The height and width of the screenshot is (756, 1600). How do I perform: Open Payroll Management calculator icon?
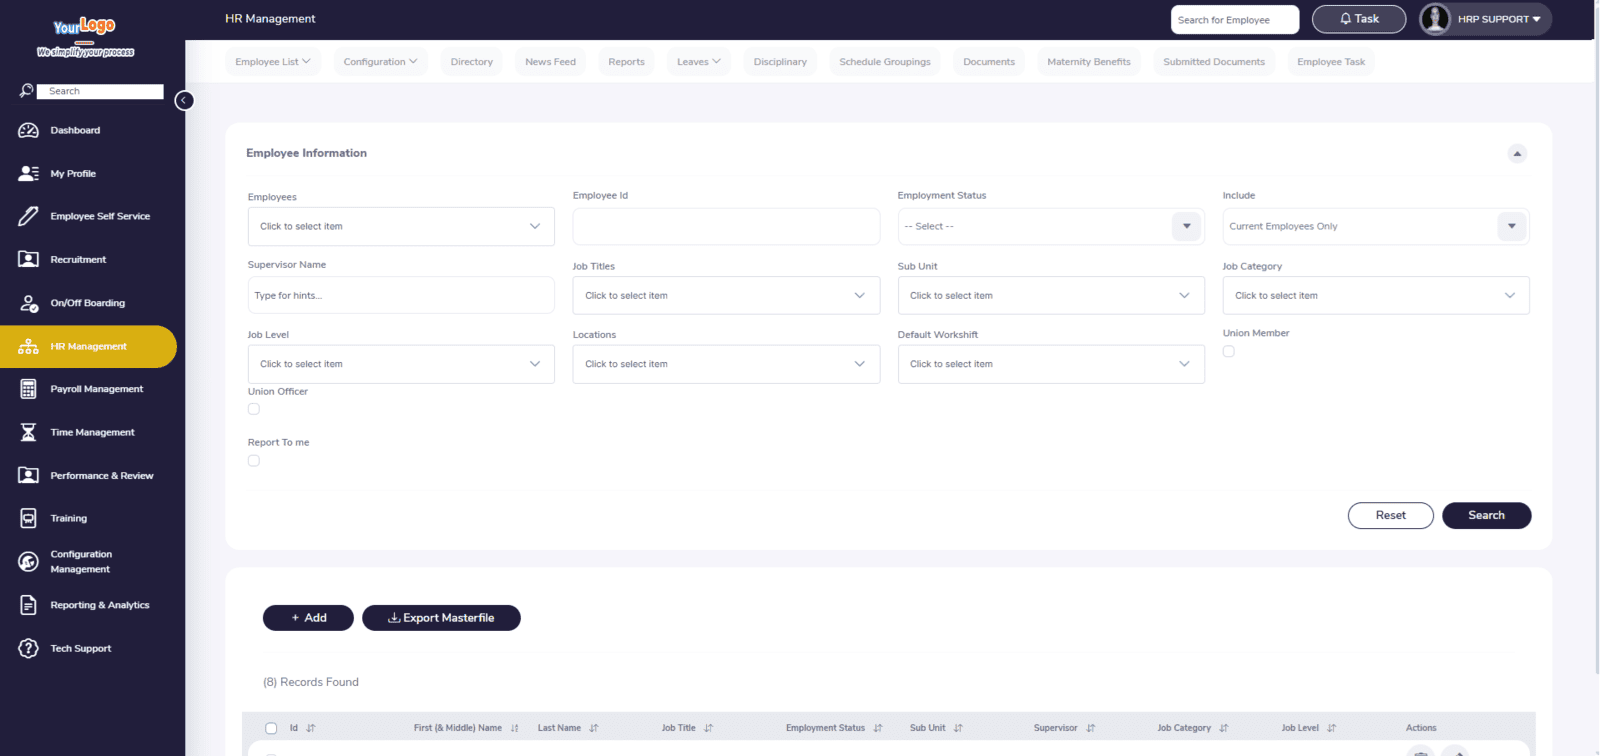[x=28, y=389]
